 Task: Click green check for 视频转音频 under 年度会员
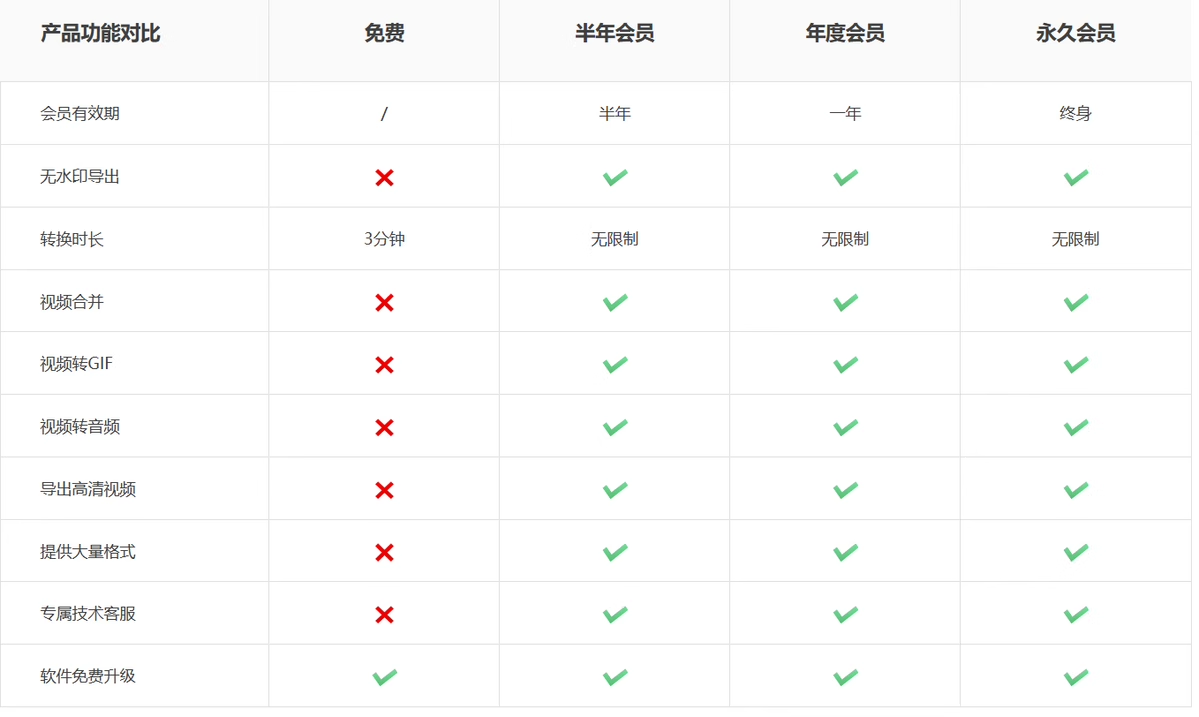tap(845, 427)
